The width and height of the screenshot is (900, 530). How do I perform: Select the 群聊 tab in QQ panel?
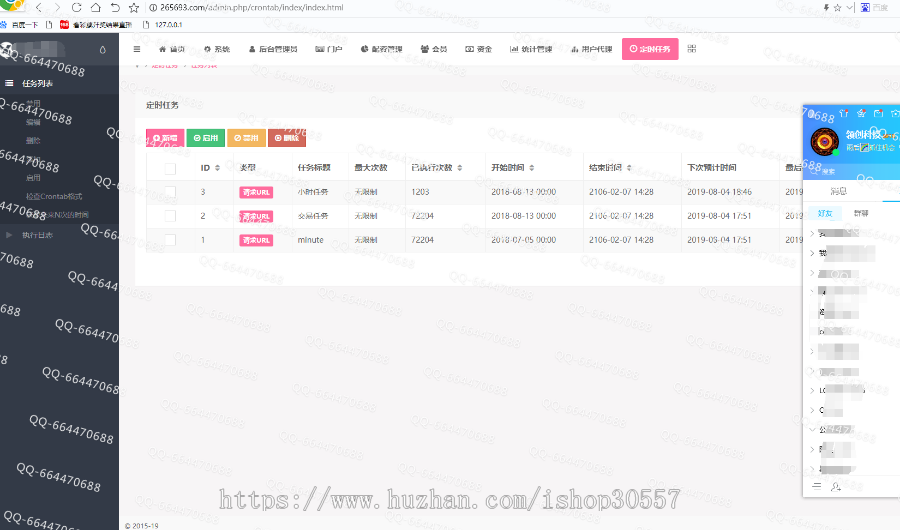[x=861, y=213]
